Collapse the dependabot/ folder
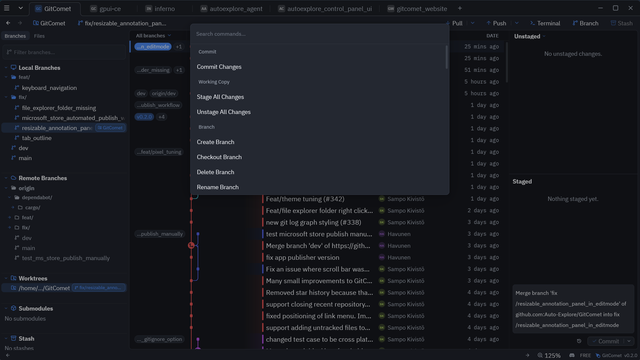This screenshot has width=640, height=360. pyautogui.click(x=9, y=198)
